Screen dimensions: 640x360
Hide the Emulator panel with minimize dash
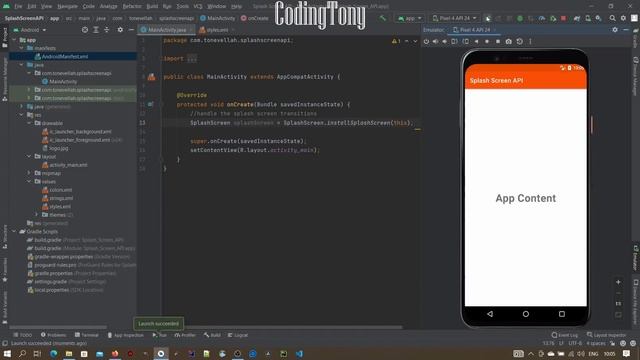point(625,30)
